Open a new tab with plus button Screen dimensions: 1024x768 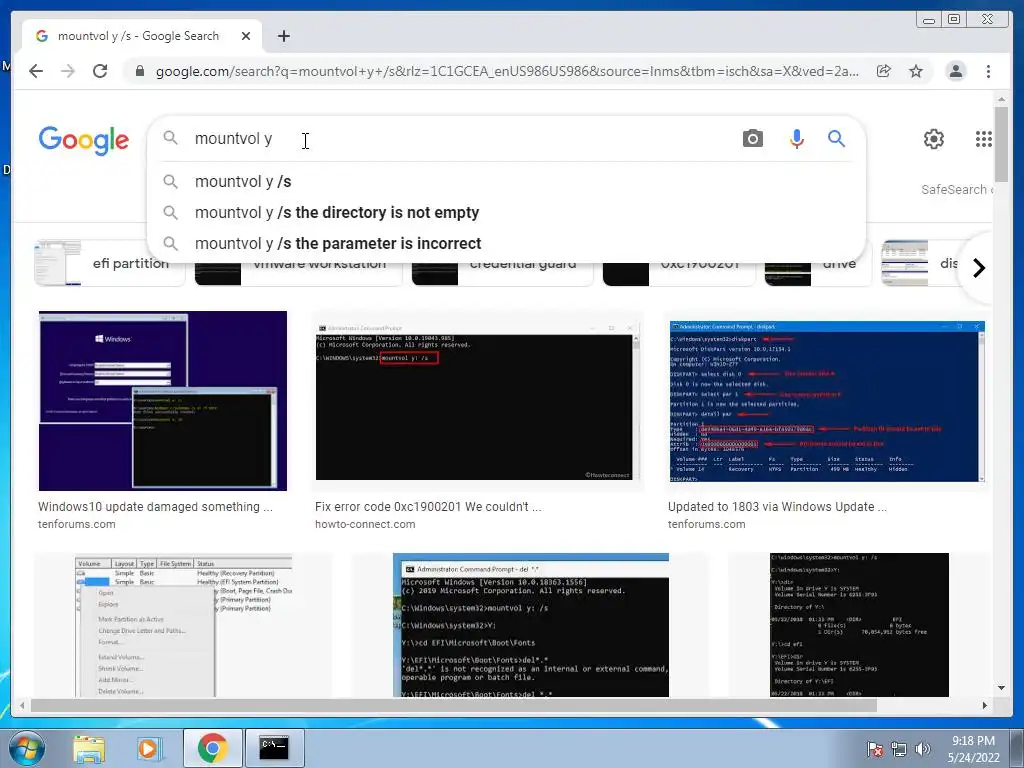pos(283,36)
